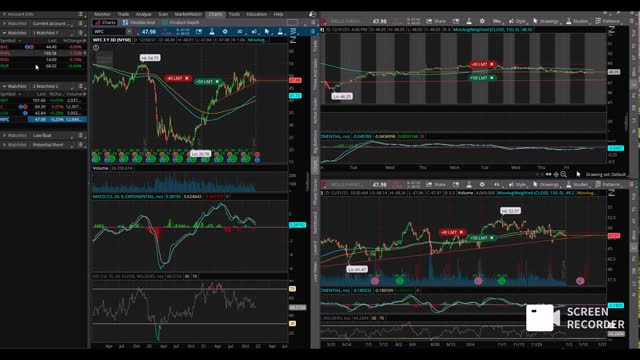Cancel the -40 LMT order on the top-right chart
This screenshot has height=360, width=640.
[x=492, y=64]
